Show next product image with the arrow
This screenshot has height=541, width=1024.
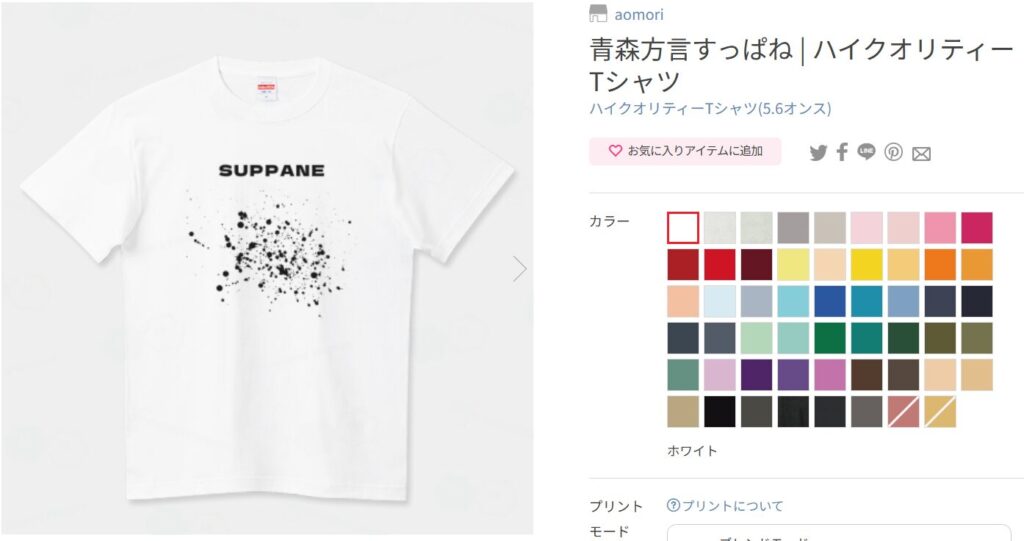click(x=519, y=269)
